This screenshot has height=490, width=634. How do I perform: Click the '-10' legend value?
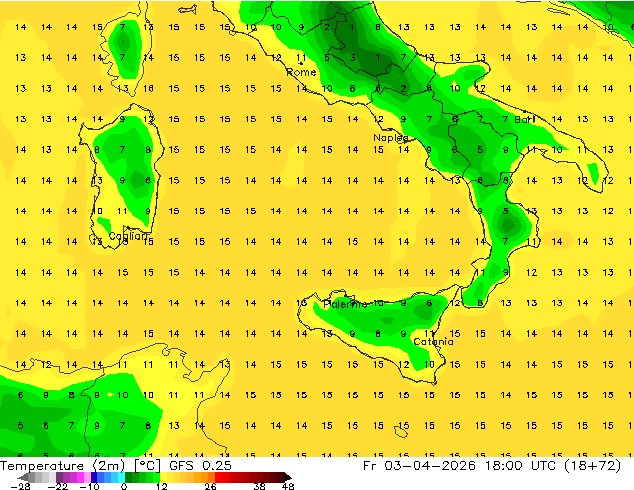click(x=89, y=486)
